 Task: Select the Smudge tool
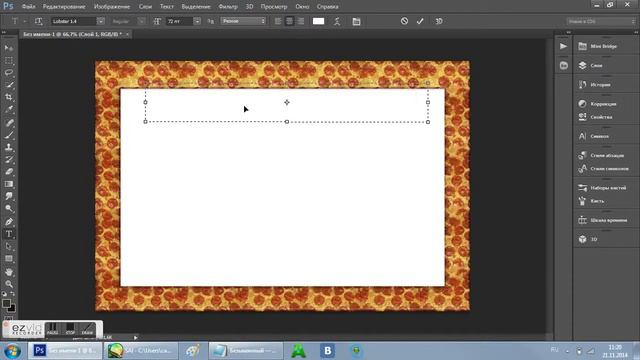(x=9, y=196)
